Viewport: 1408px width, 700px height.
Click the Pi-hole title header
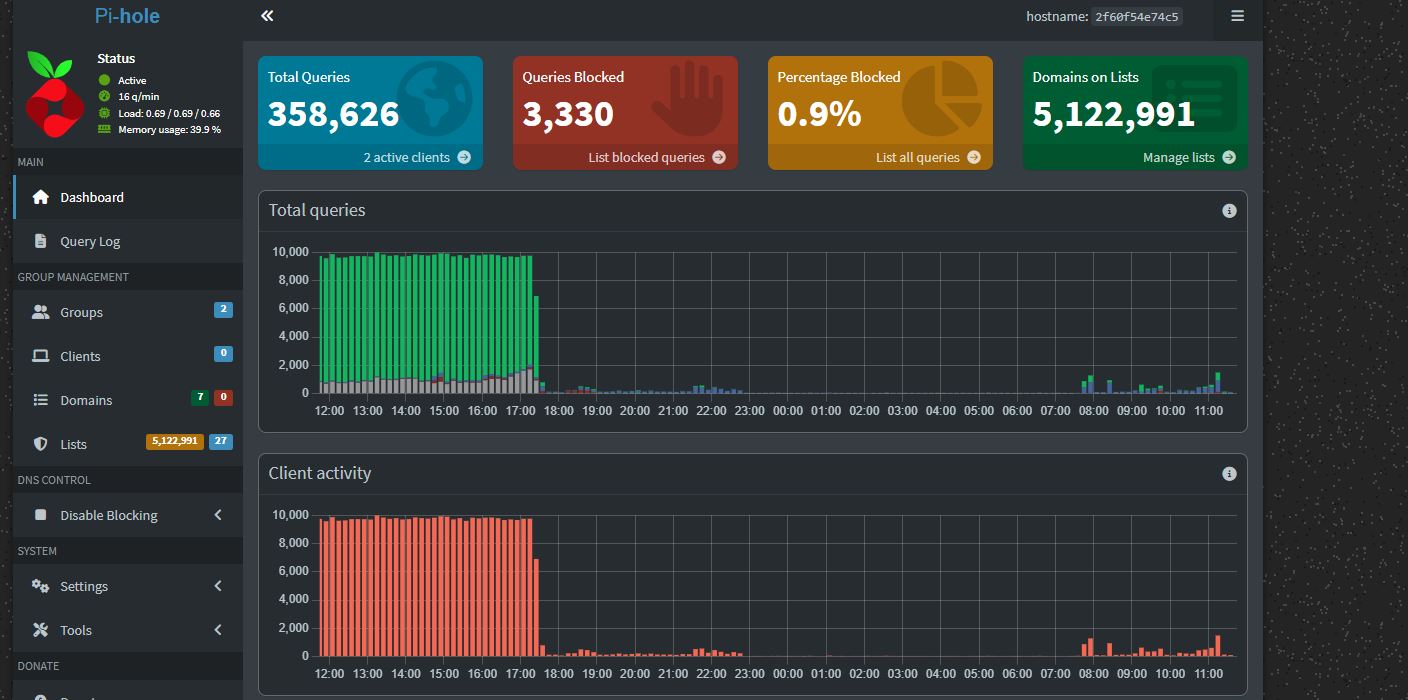(127, 16)
